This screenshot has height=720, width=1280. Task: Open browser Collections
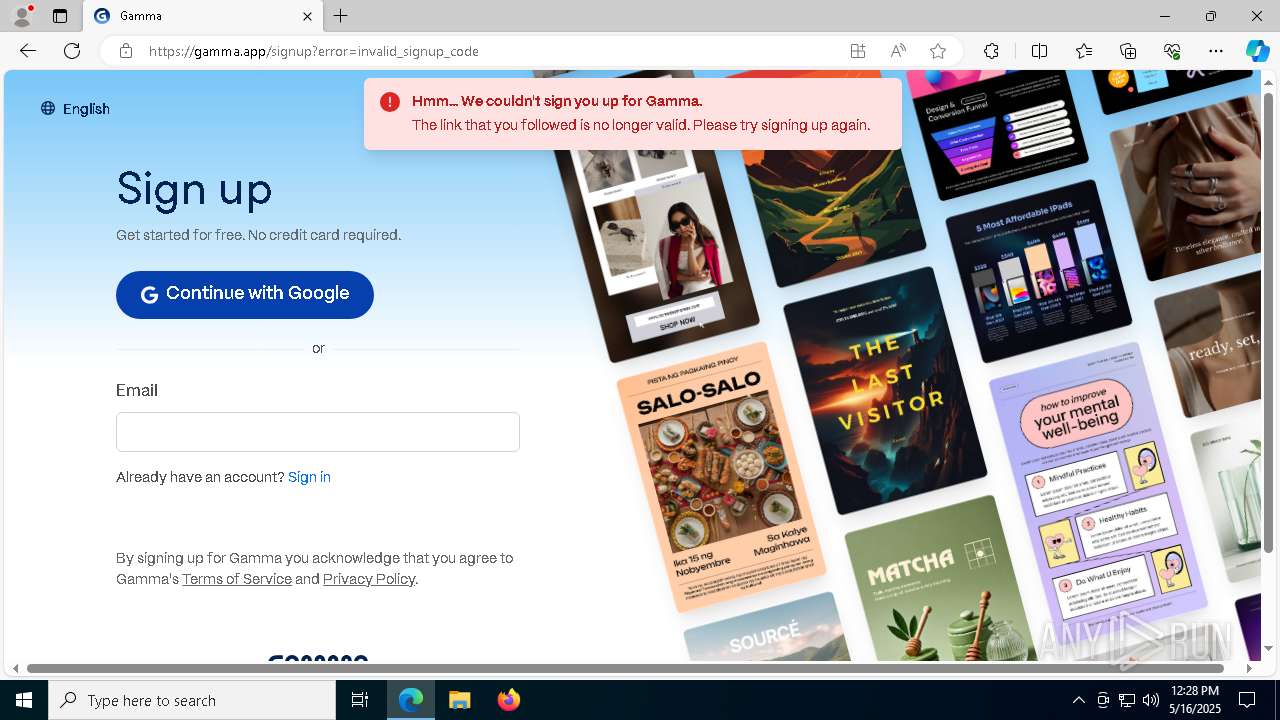(1128, 51)
